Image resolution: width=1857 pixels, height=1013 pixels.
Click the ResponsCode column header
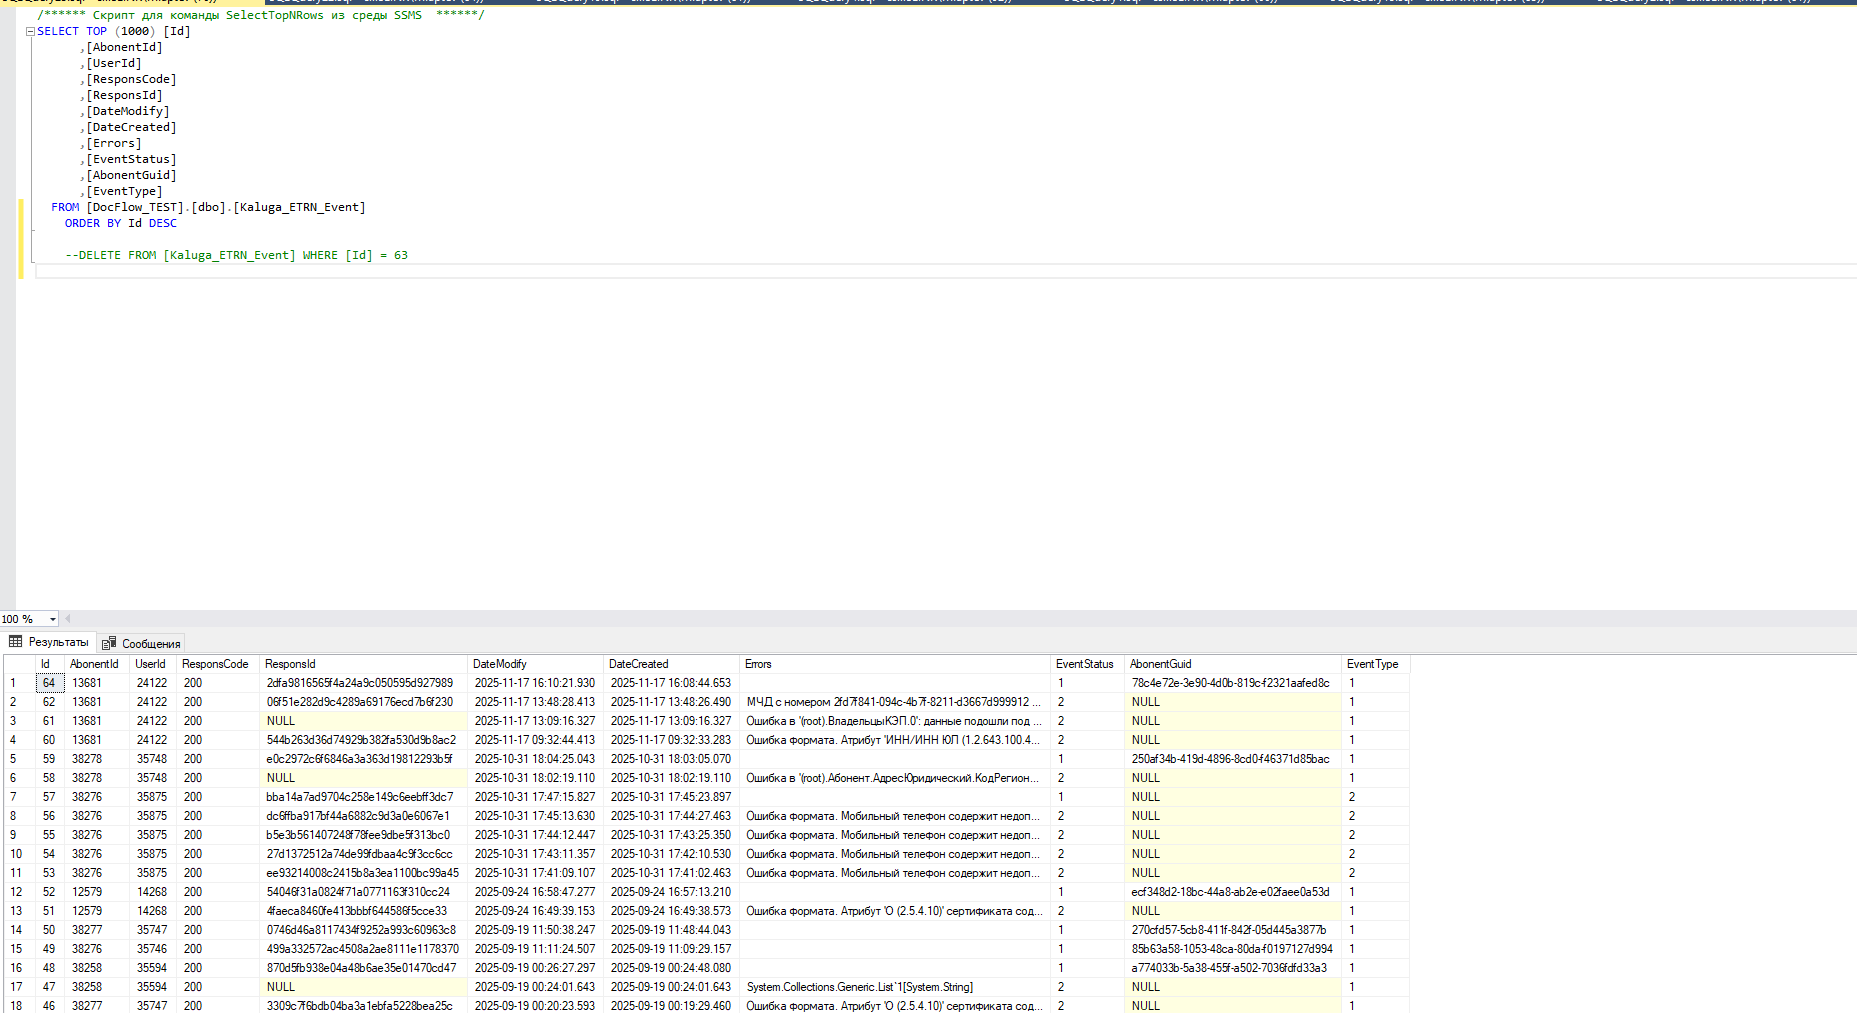tap(218, 664)
